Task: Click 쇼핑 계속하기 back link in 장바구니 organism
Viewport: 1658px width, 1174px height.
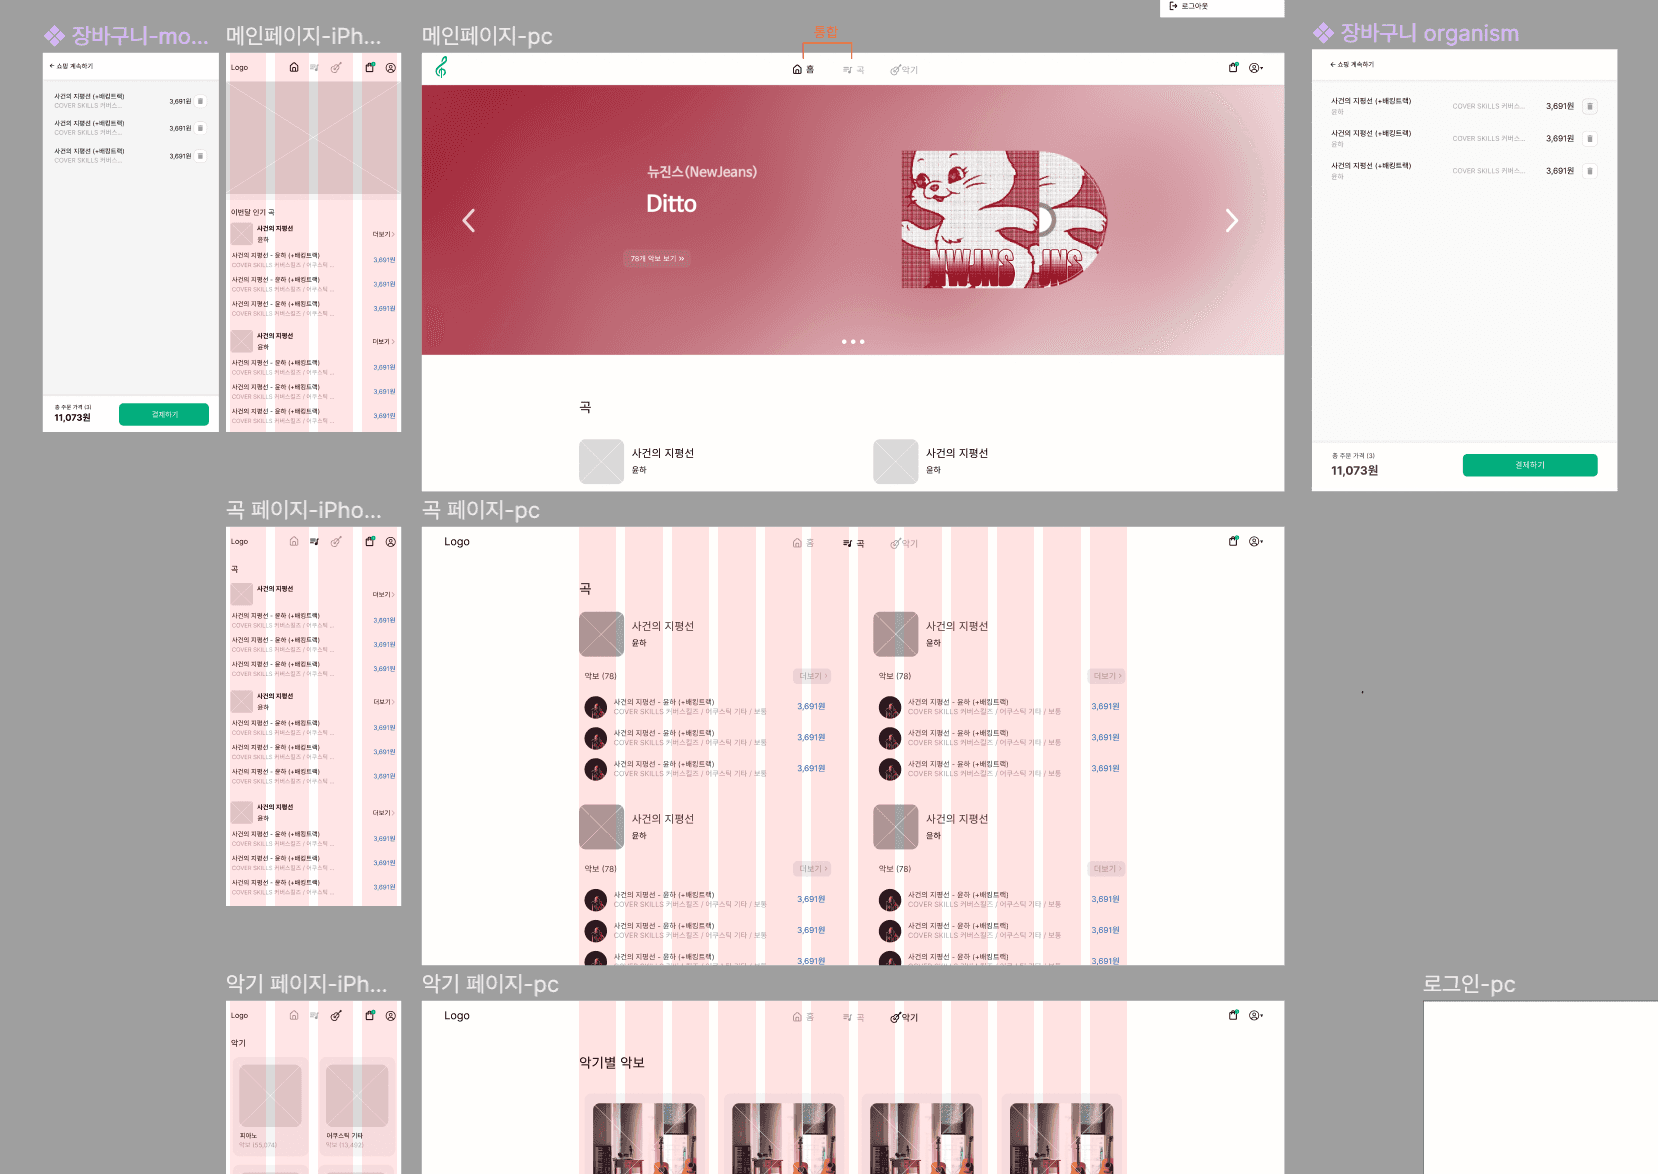Action: tap(1352, 64)
